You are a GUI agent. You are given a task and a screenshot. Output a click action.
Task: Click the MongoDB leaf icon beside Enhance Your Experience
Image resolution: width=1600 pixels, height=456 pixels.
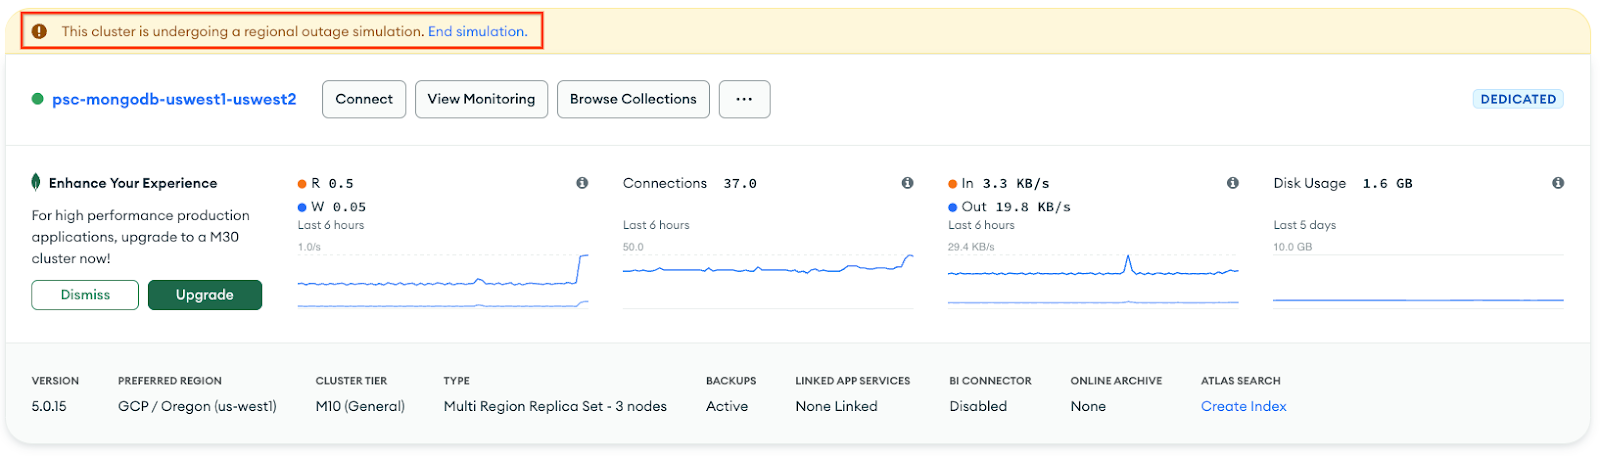36,182
